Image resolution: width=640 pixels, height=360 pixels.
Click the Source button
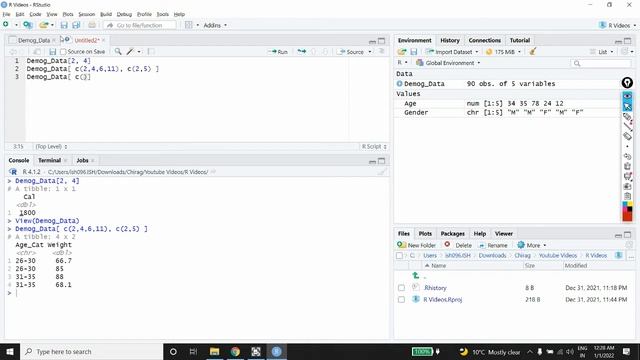[x=351, y=52]
